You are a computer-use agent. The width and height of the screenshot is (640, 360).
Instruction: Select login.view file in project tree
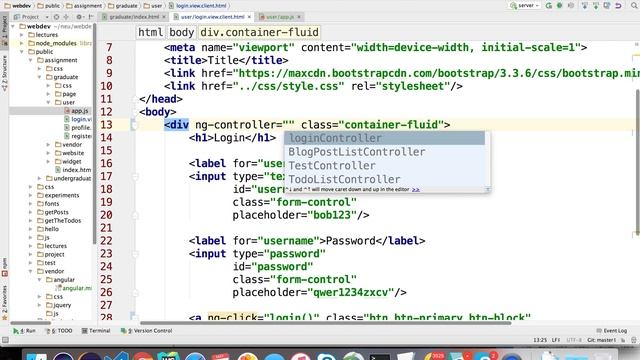click(78, 119)
